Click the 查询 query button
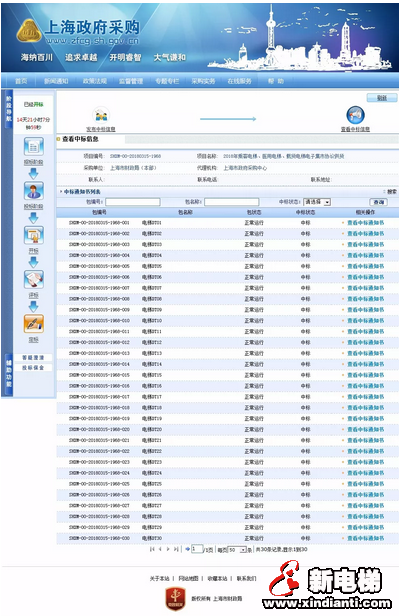The image size is (400, 616). pos(379,202)
